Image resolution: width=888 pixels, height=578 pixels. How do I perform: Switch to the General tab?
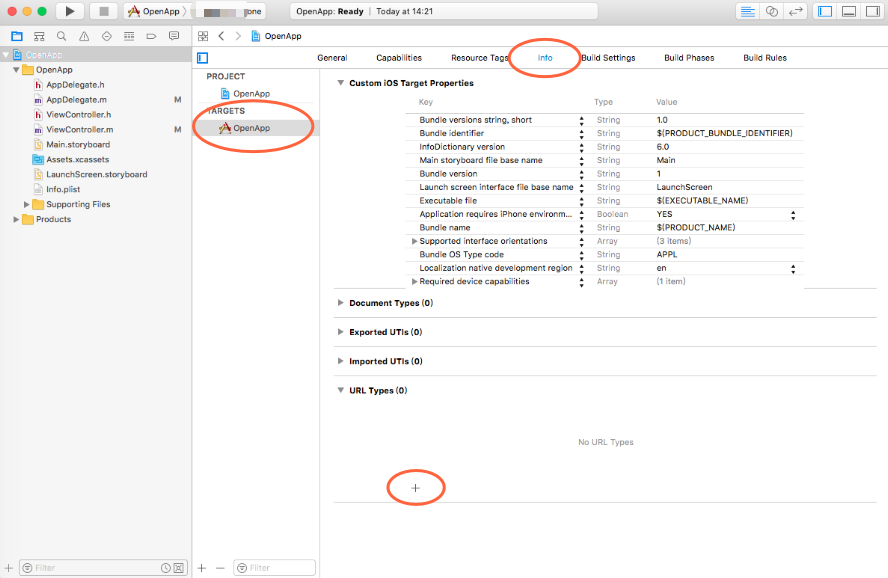click(x=332, y=58)
